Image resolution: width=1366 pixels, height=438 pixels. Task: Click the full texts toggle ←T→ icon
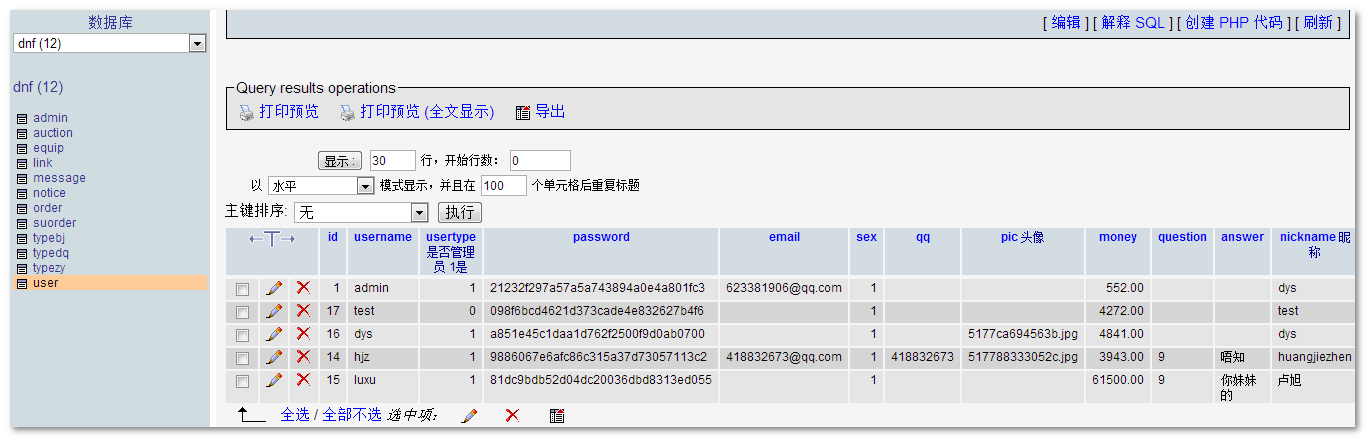[x=272, y=239]
